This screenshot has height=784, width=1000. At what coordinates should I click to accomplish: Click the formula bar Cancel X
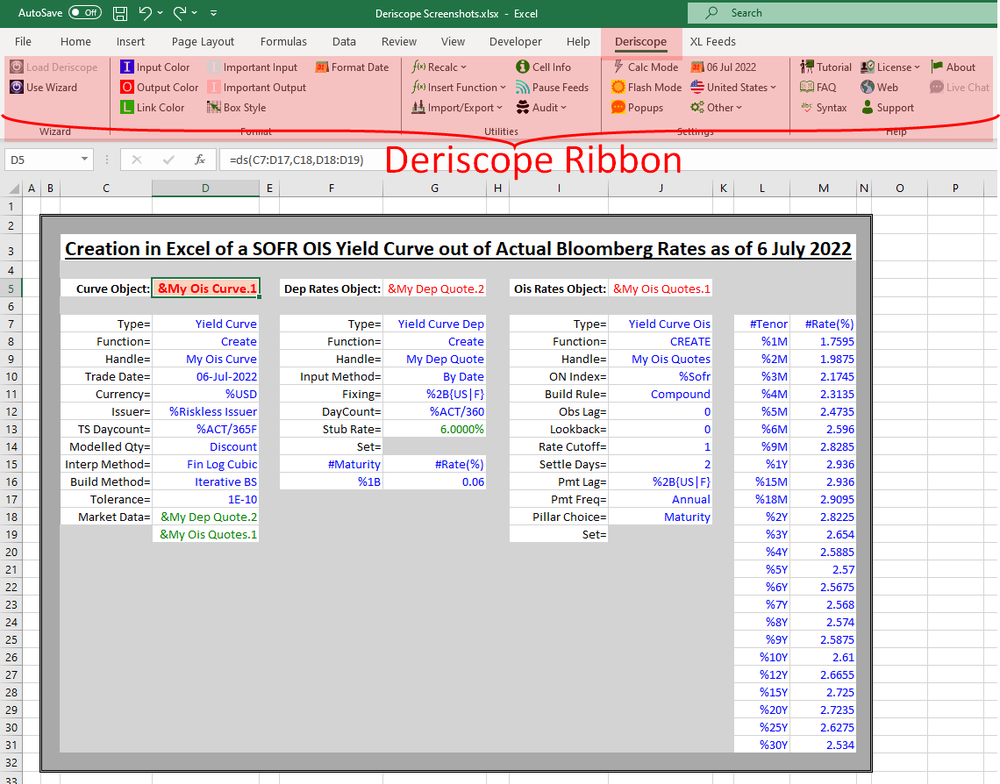(x=136, y=159)
